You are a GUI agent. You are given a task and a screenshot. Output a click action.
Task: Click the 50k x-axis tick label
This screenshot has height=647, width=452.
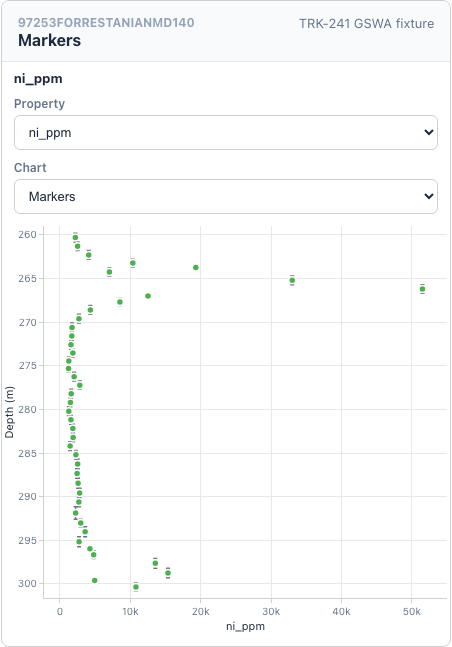[x=412, y=612]
